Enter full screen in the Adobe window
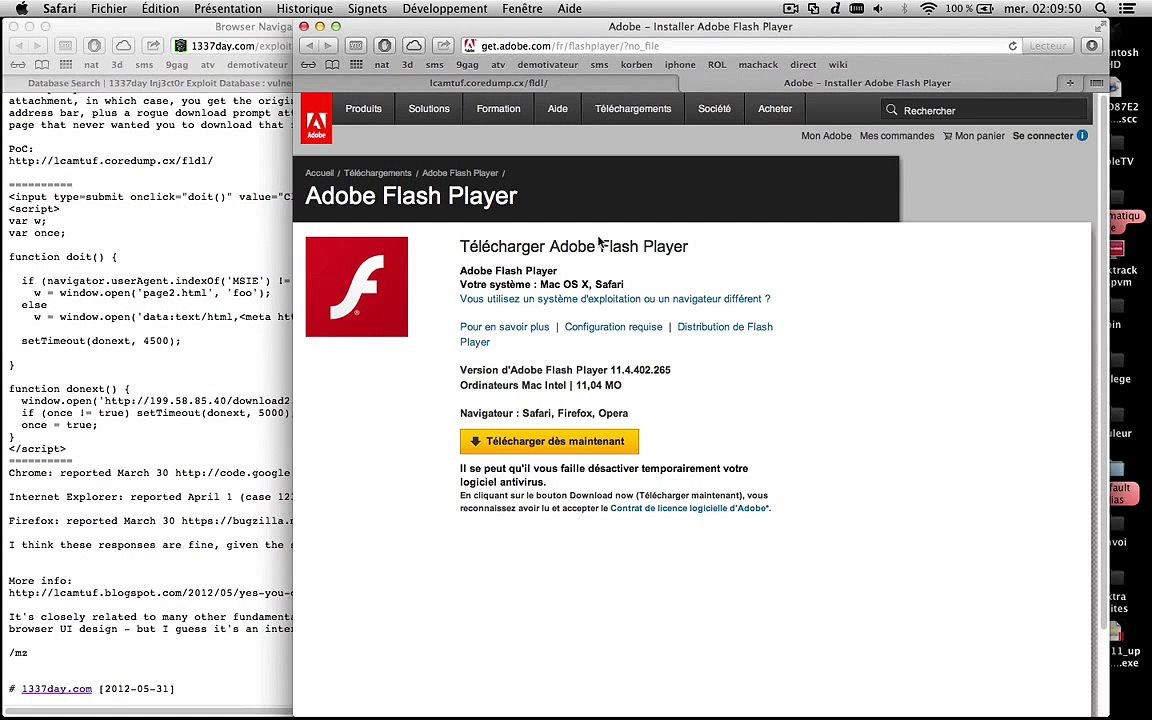 1100,26
